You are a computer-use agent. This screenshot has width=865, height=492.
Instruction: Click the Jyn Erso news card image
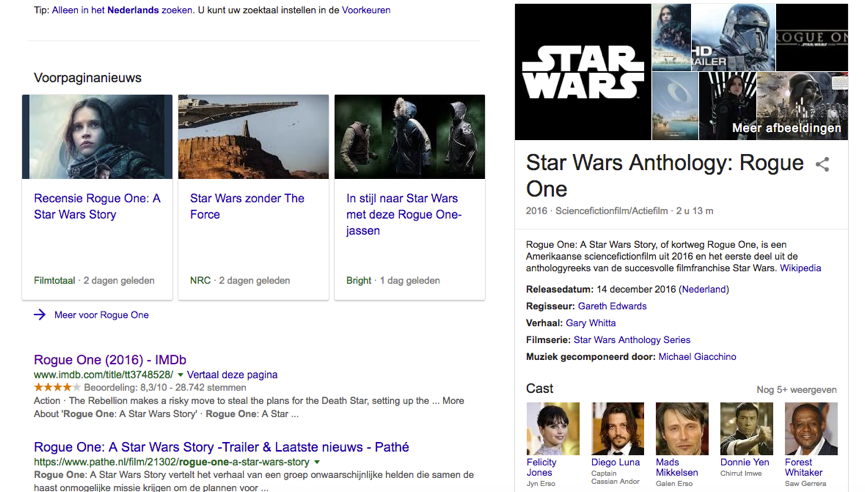tap(97, 137)
